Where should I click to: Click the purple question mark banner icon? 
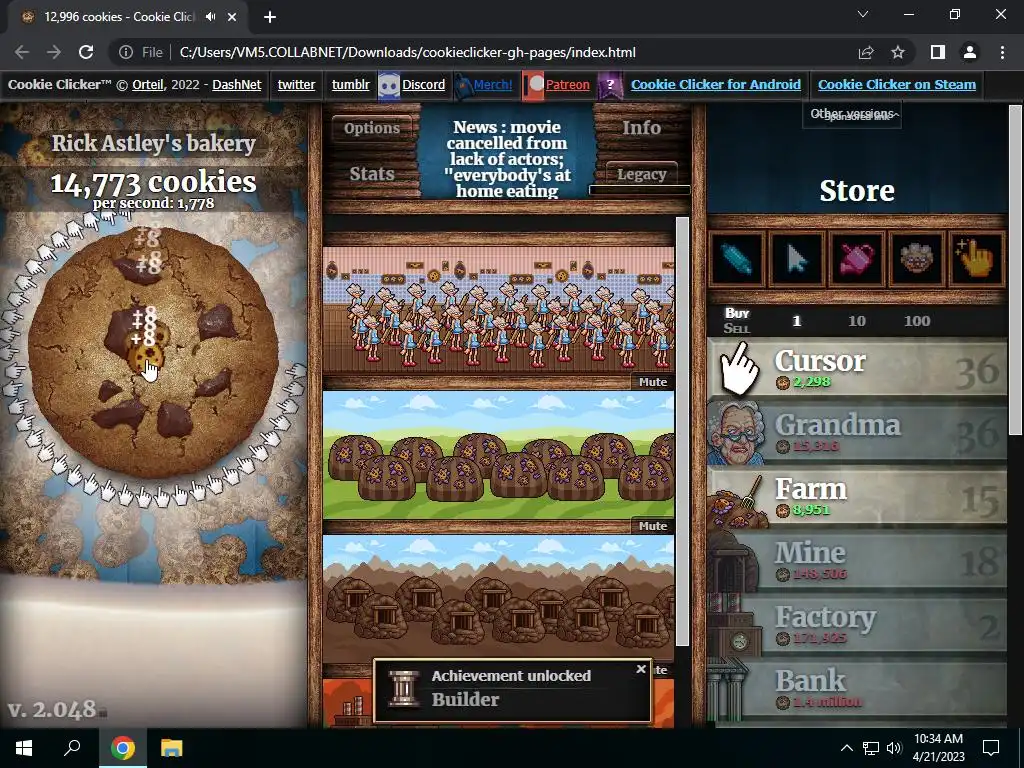coord(610,85)
